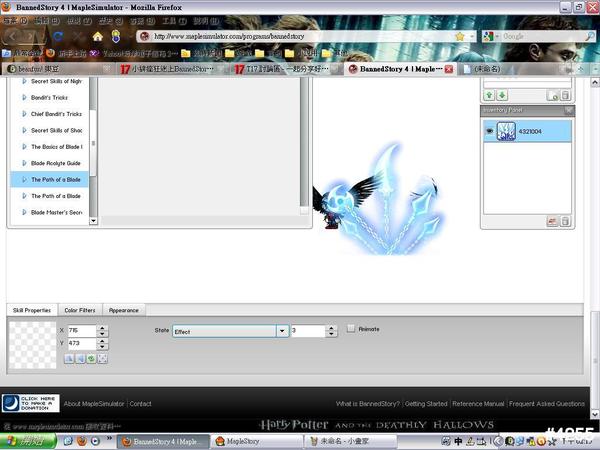Open the Appearance tab

pyautogui.click(x=124, y=310)
